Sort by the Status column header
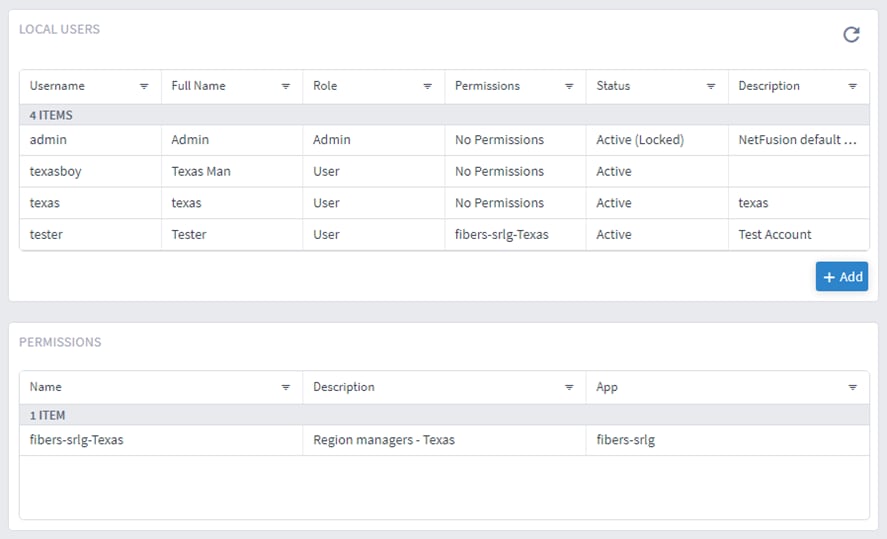887x539 pixels. click(x=613, y=86)
